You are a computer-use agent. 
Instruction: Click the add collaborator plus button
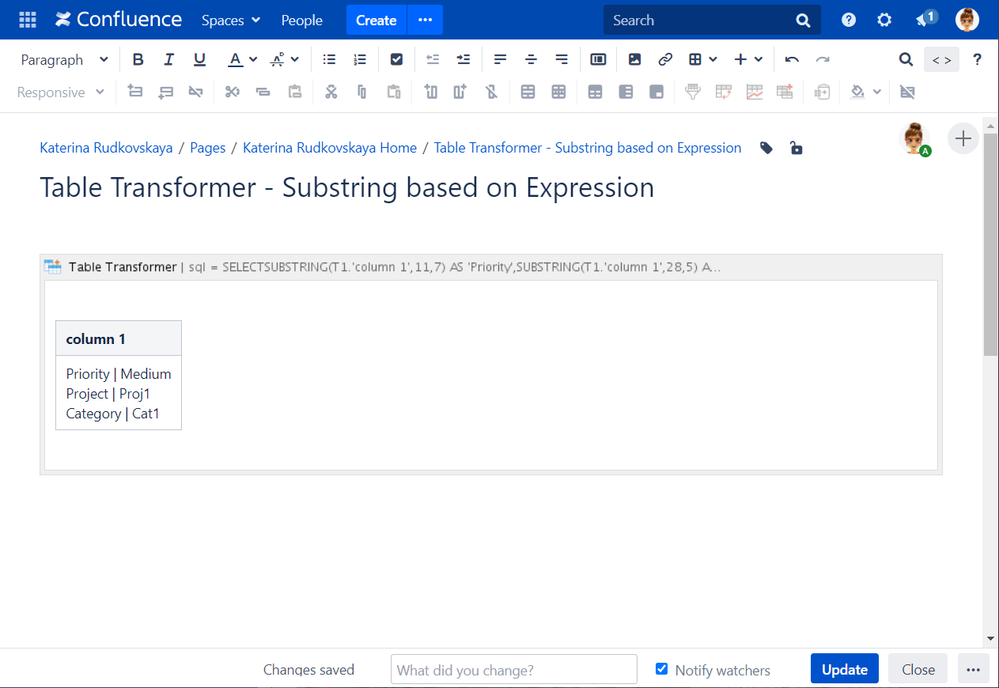[963, 138]
